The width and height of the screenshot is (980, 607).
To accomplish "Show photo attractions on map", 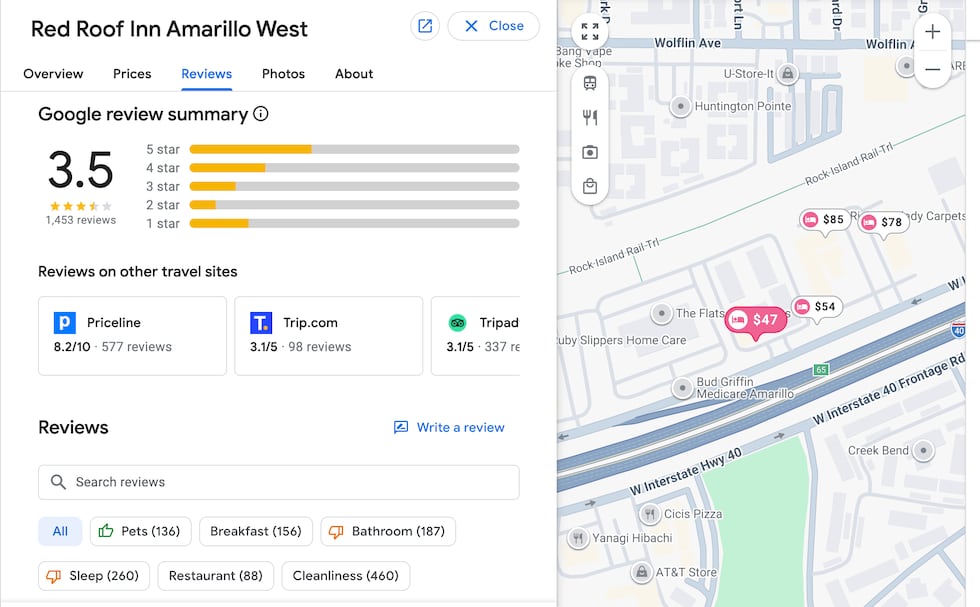I will tap(590, 152).
